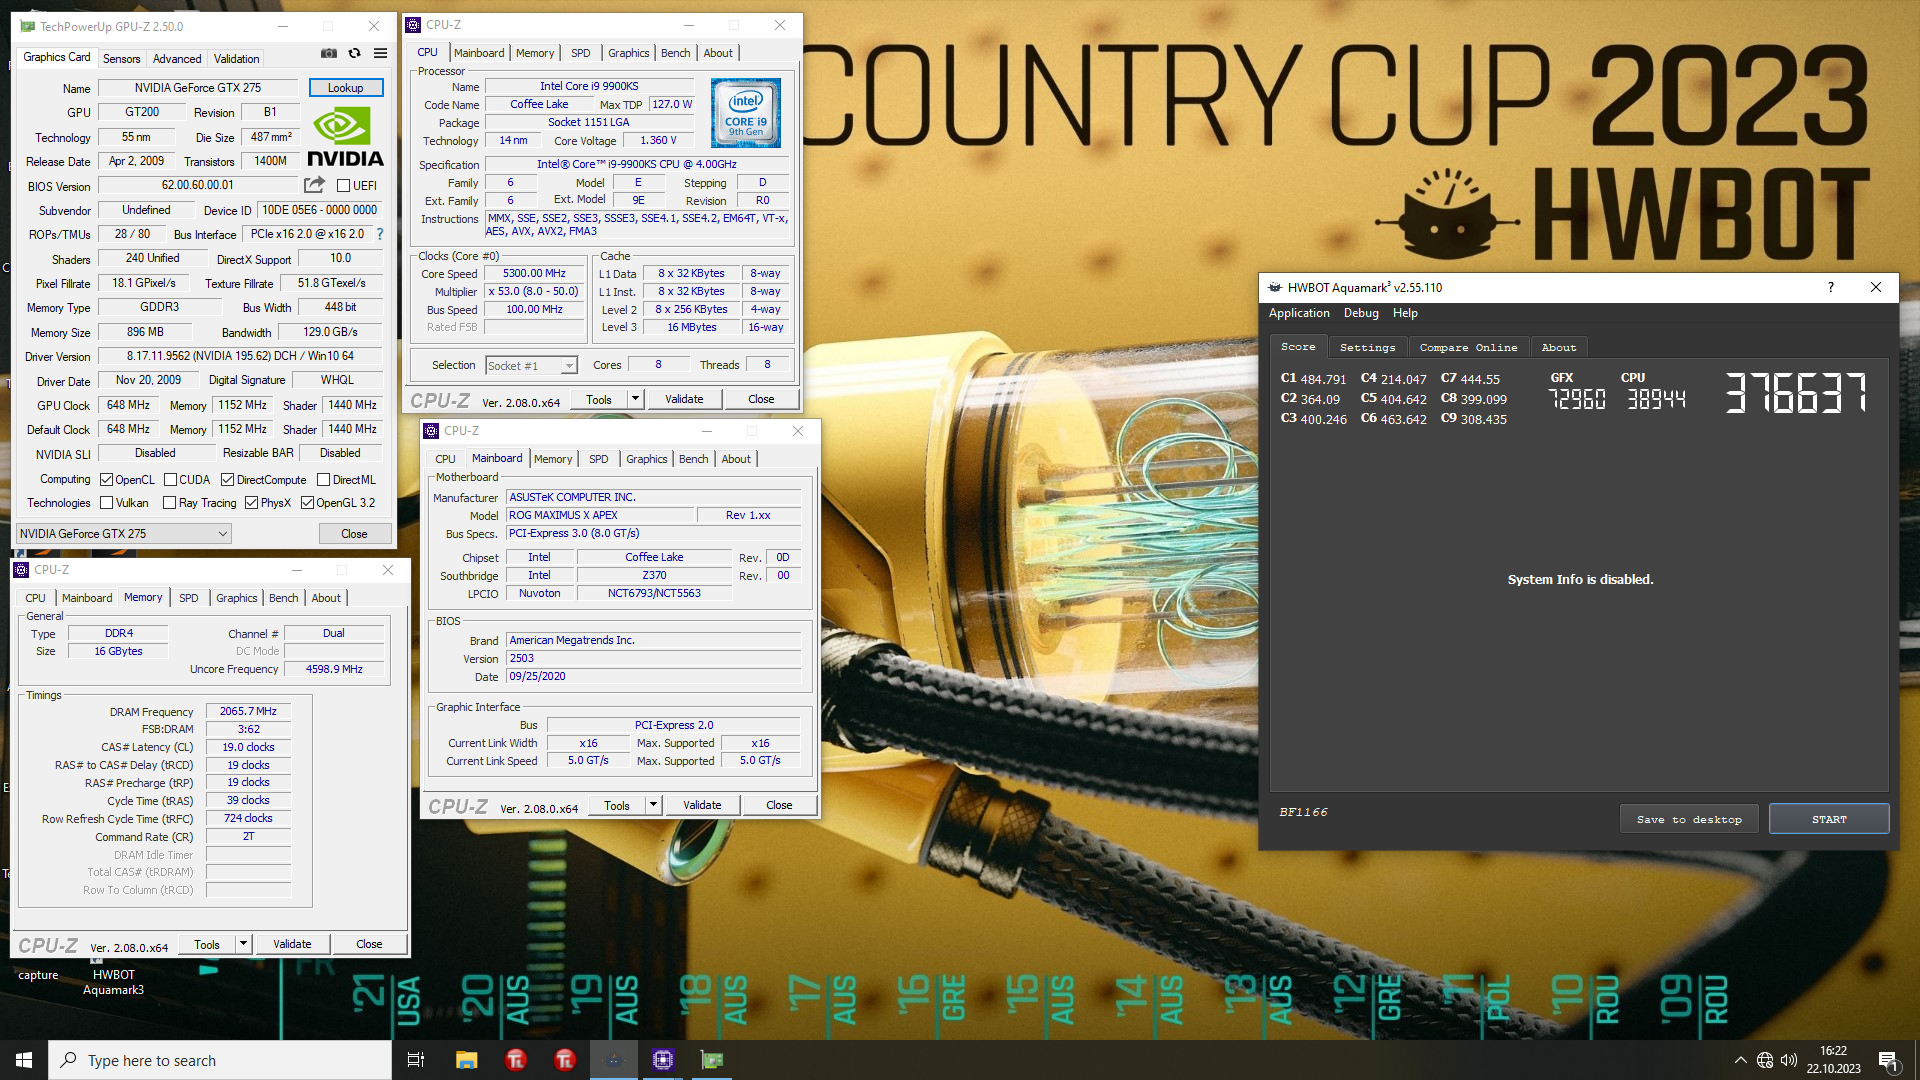Click the GPU-Z Lookup button
1920x1080 pixels.
coord(345,88)
